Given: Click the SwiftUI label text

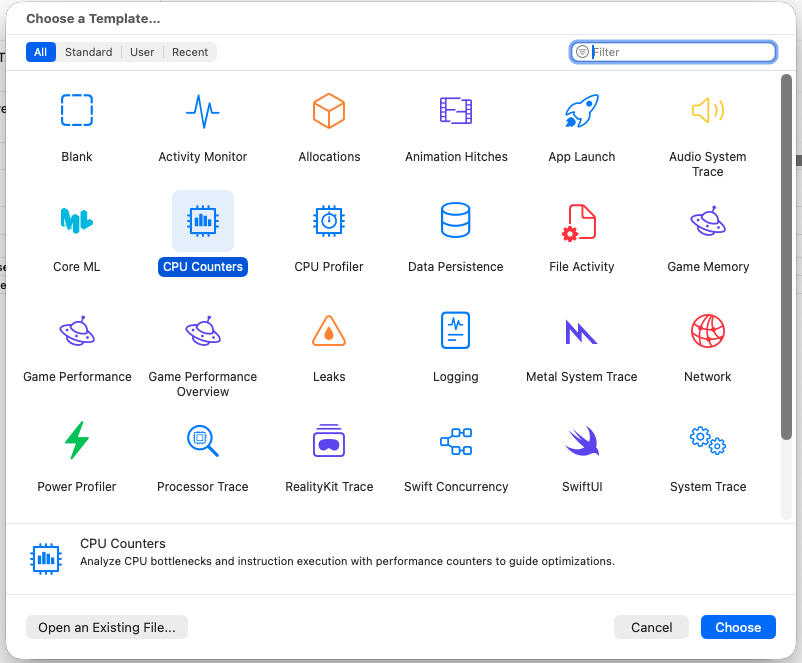Looking at the screenshot, I should click(582, 487).
